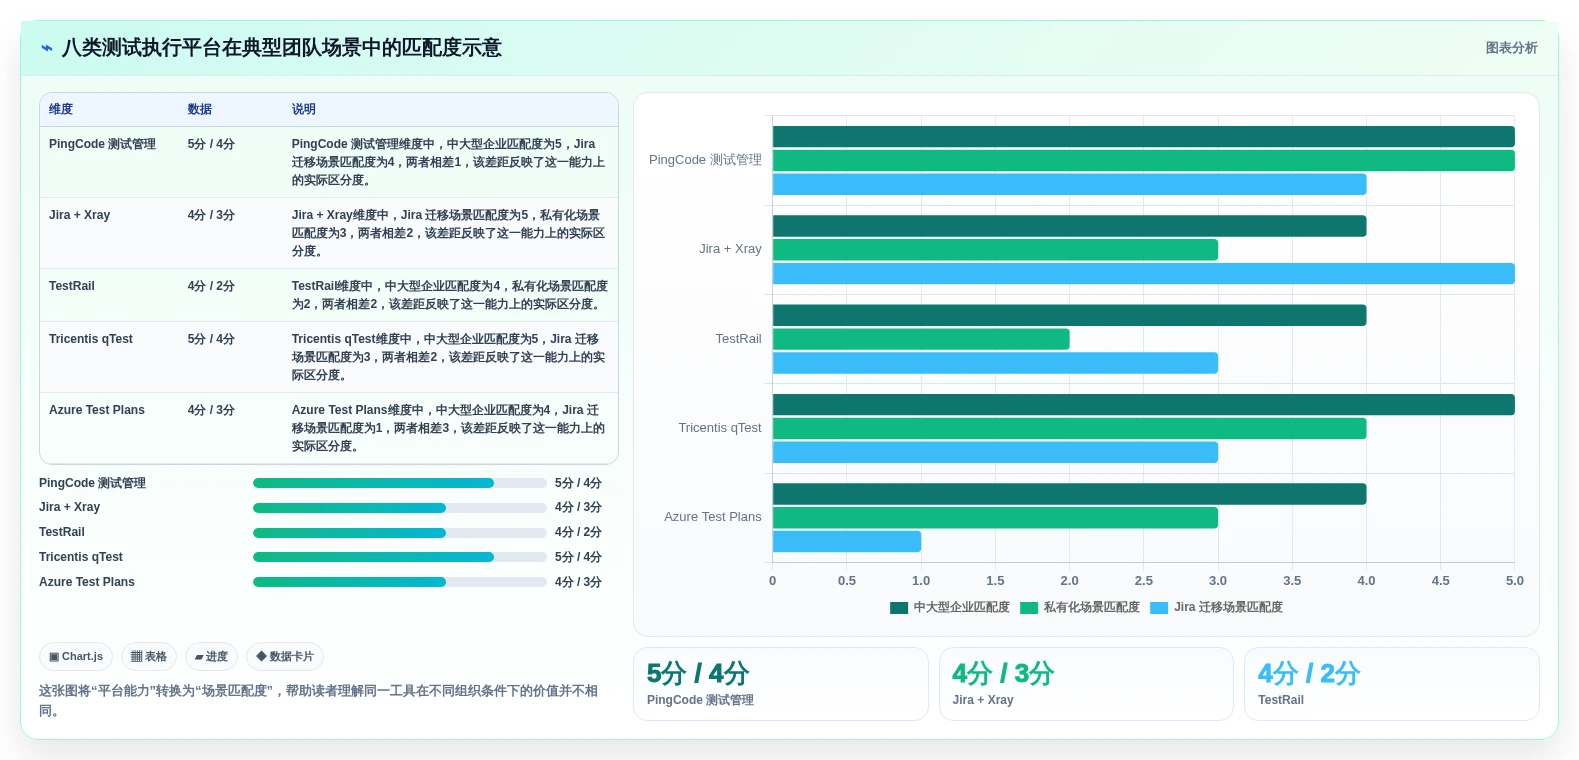Click the Tricentis qTest chart axis label
The image size is (1579, 760).
click(720, 428)
